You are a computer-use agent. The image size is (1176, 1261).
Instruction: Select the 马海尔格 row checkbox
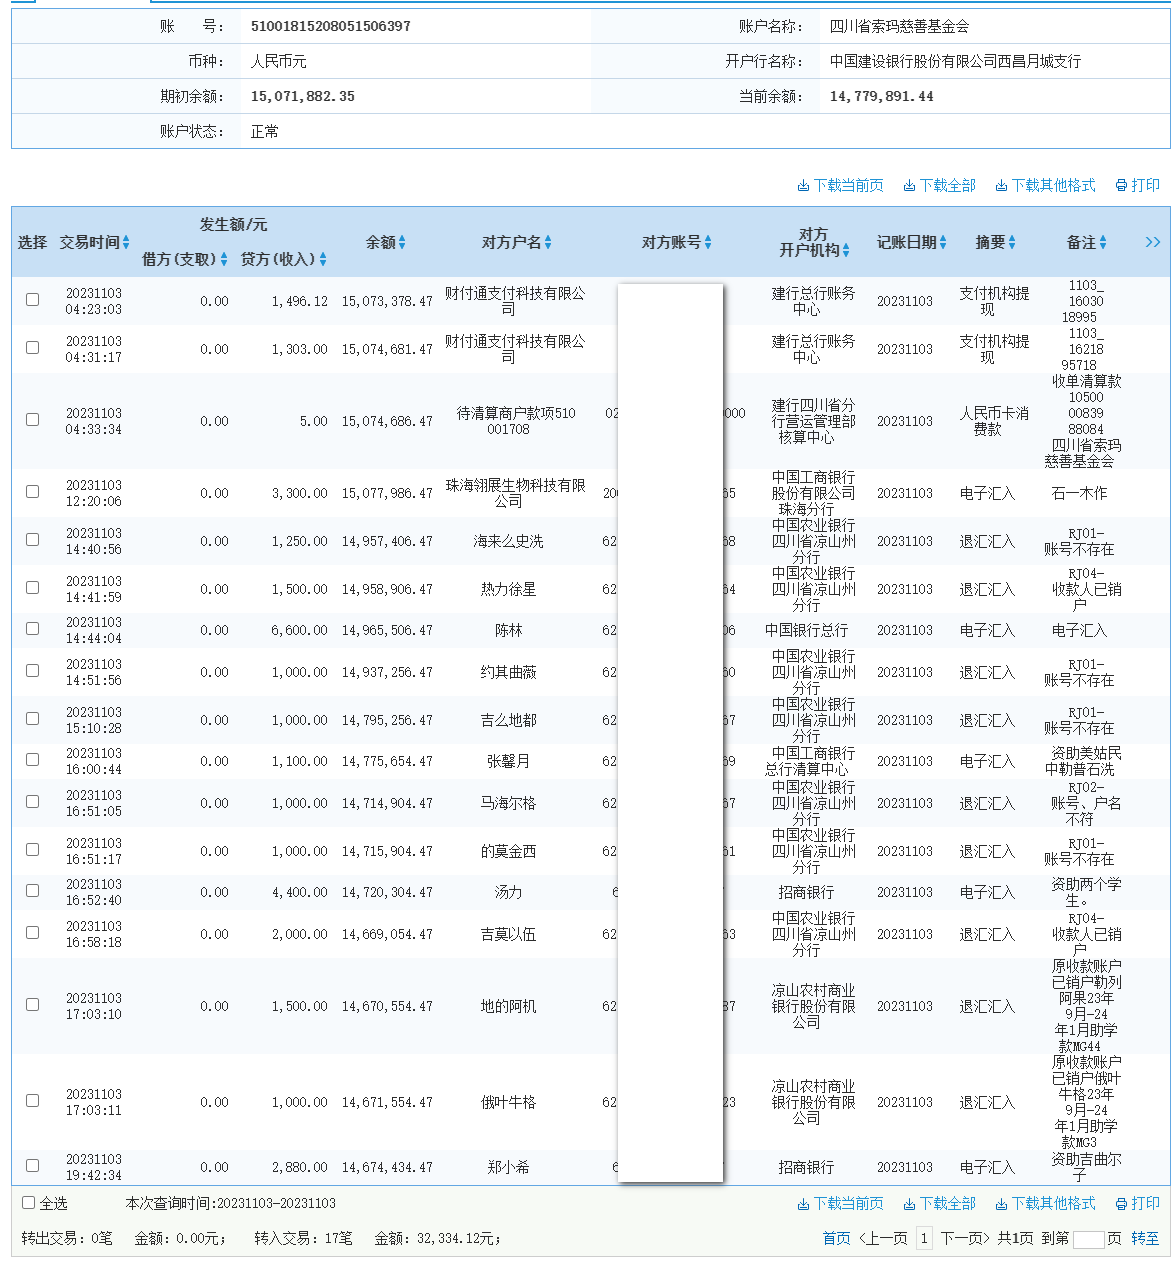tap(33, 801)
